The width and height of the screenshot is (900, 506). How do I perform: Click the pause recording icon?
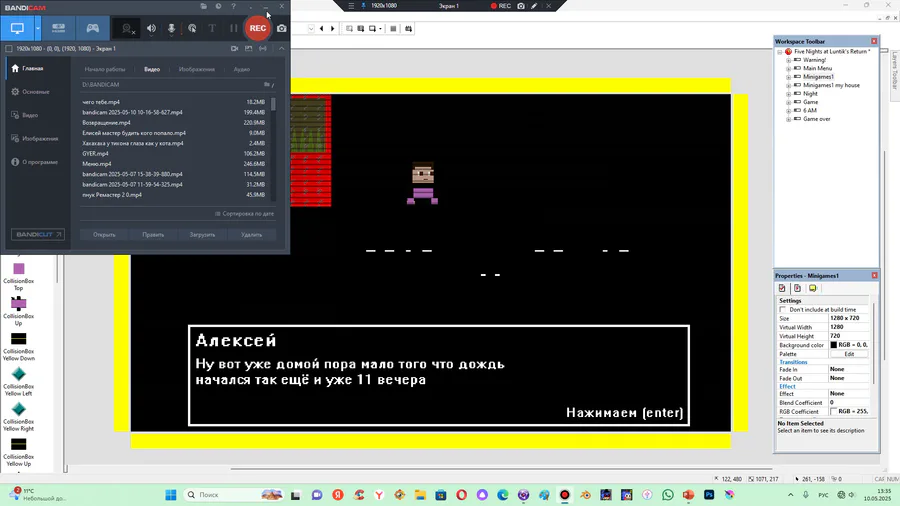(234, 28)
